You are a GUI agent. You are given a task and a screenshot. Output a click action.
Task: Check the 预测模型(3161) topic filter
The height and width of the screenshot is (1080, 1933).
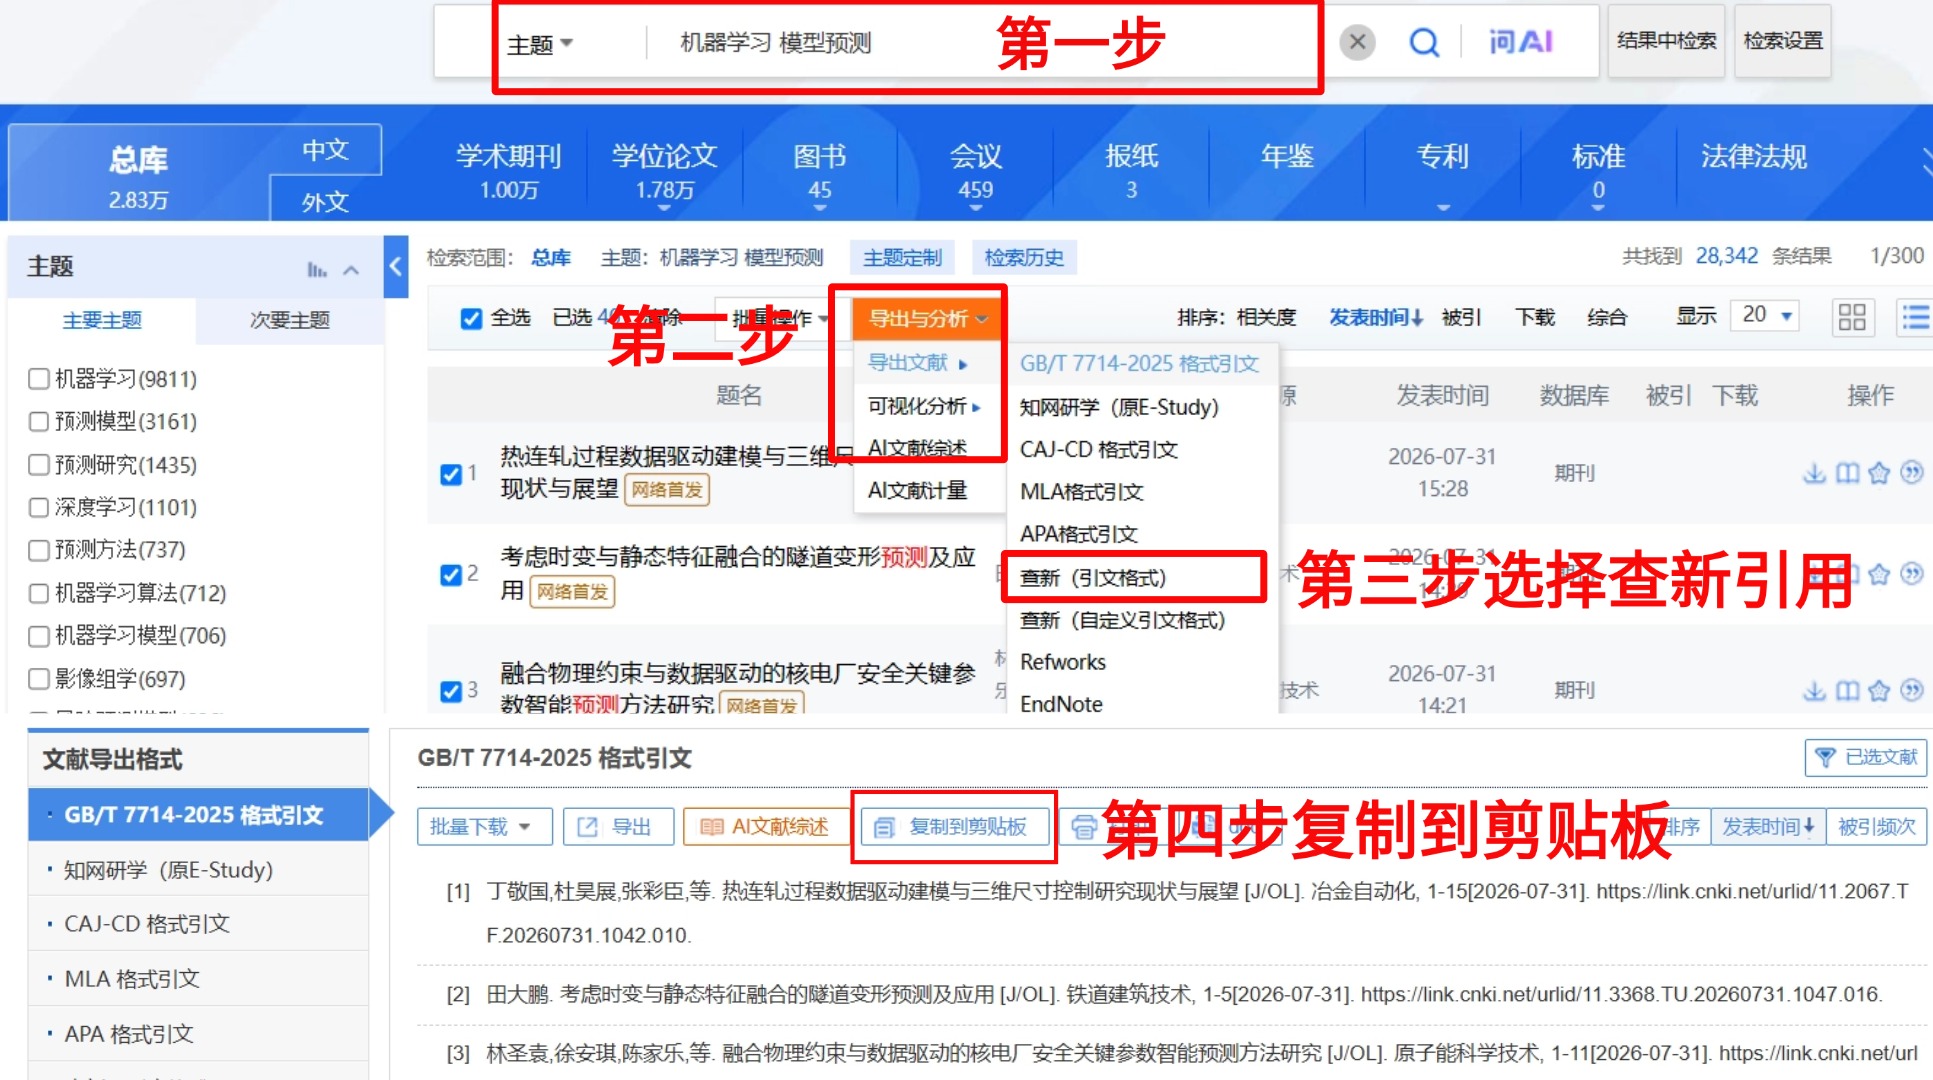coord(39,421)
